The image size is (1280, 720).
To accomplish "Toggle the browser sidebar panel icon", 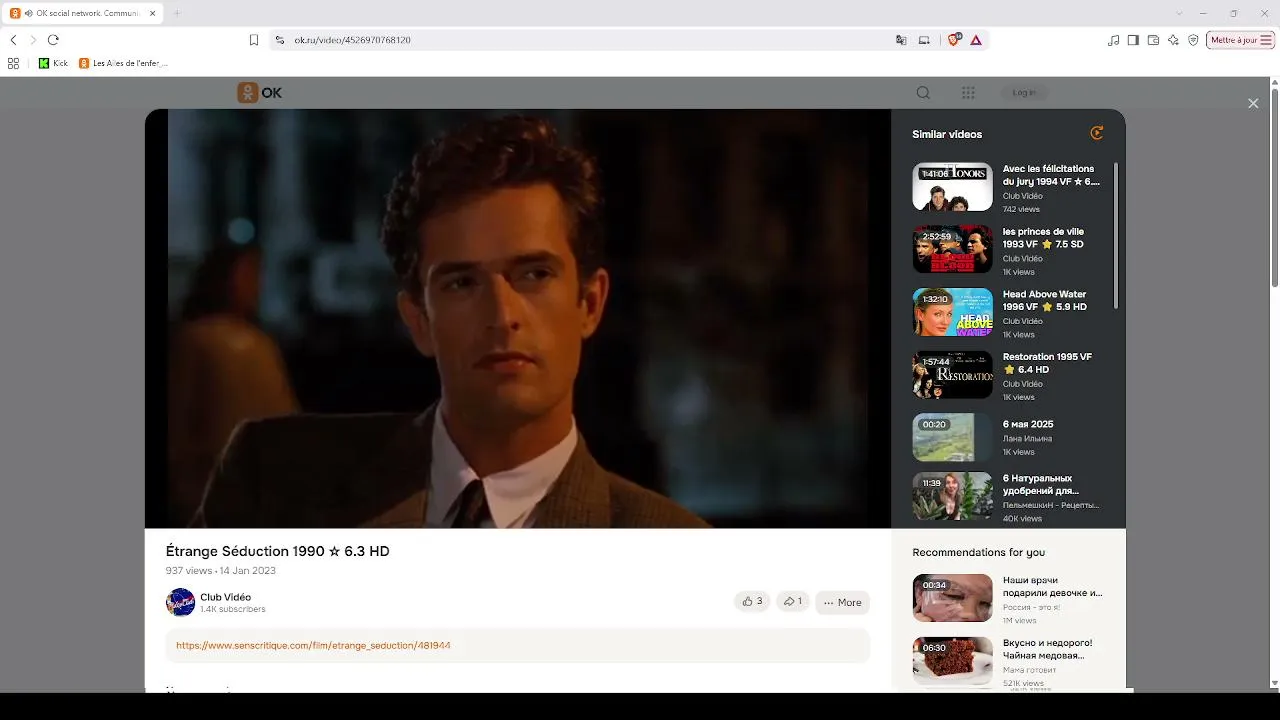I will (1133, 40).
